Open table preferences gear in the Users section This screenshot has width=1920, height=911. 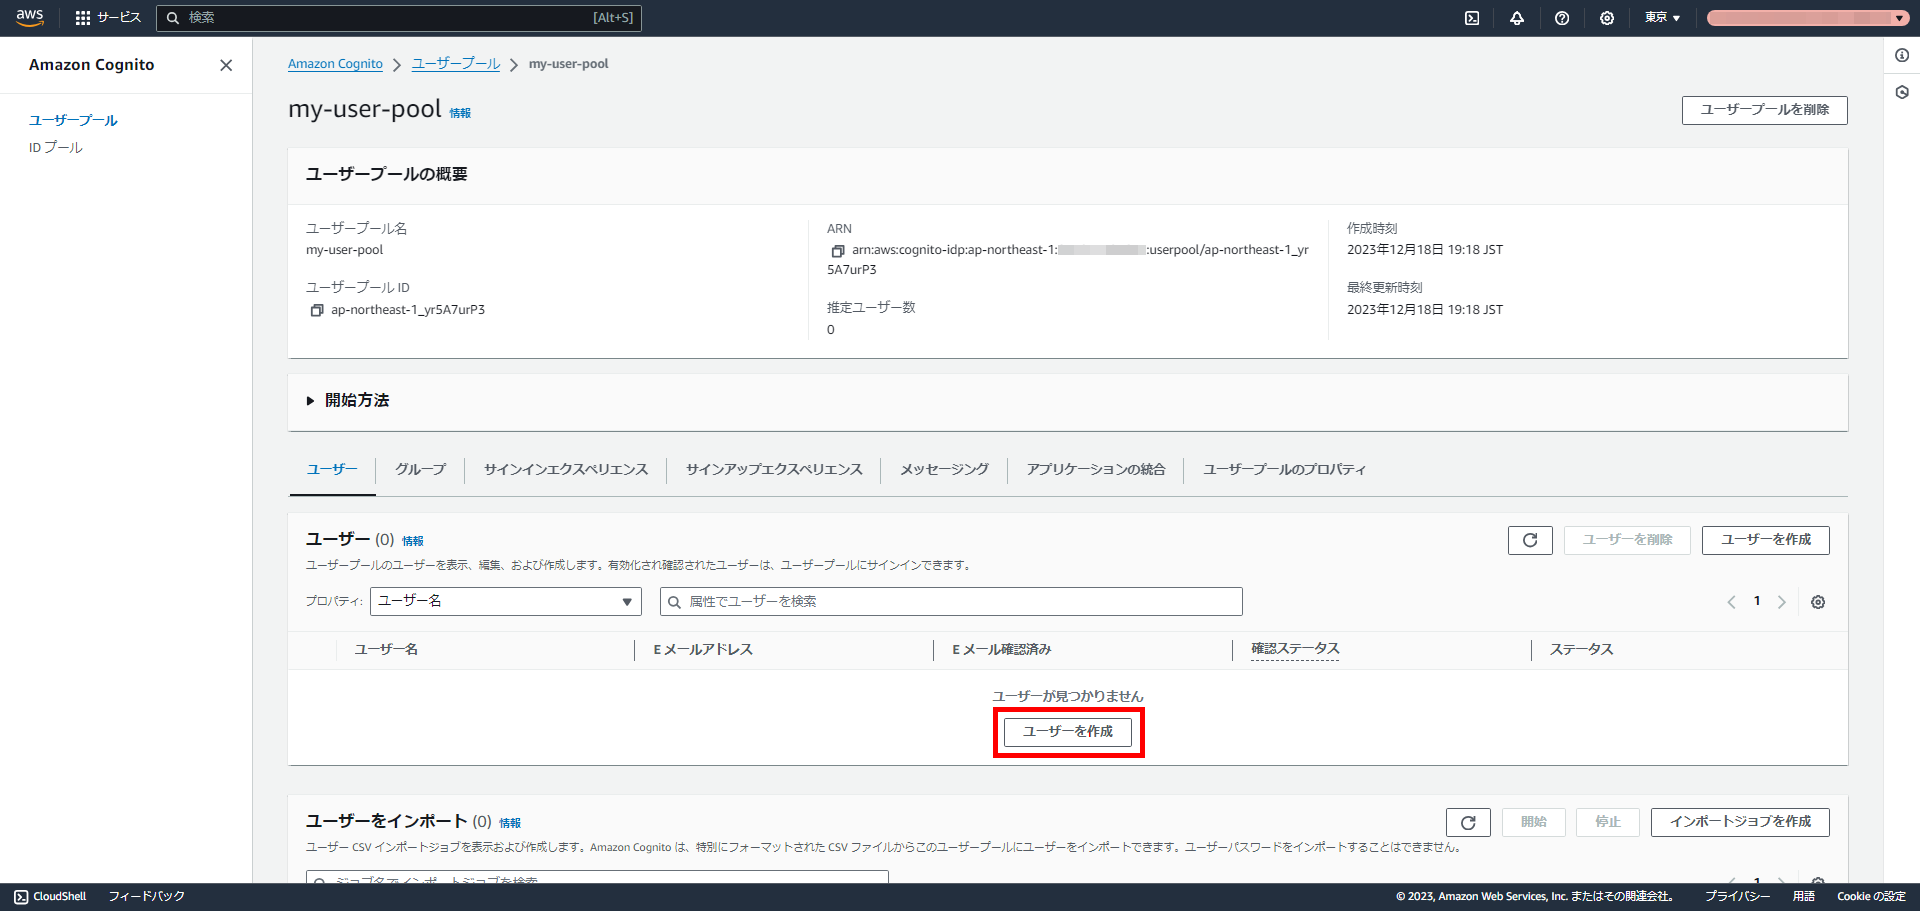1818,601
